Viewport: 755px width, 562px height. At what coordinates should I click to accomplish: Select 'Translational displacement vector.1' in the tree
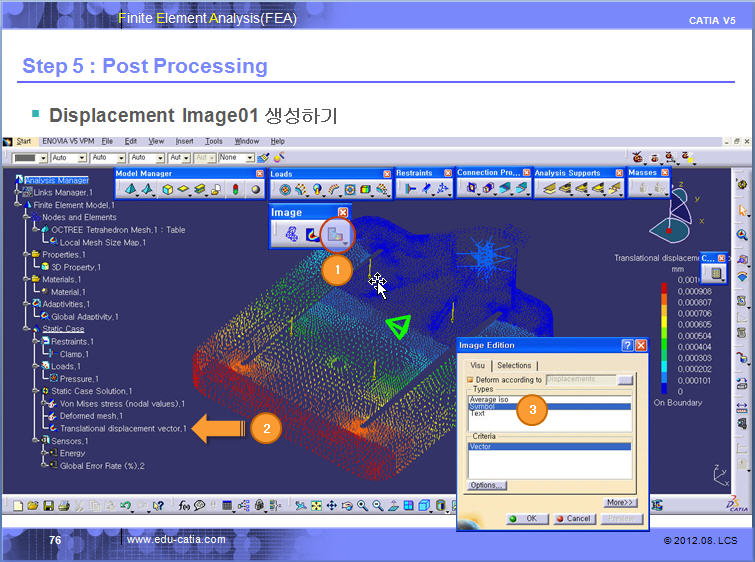(123, 428)
